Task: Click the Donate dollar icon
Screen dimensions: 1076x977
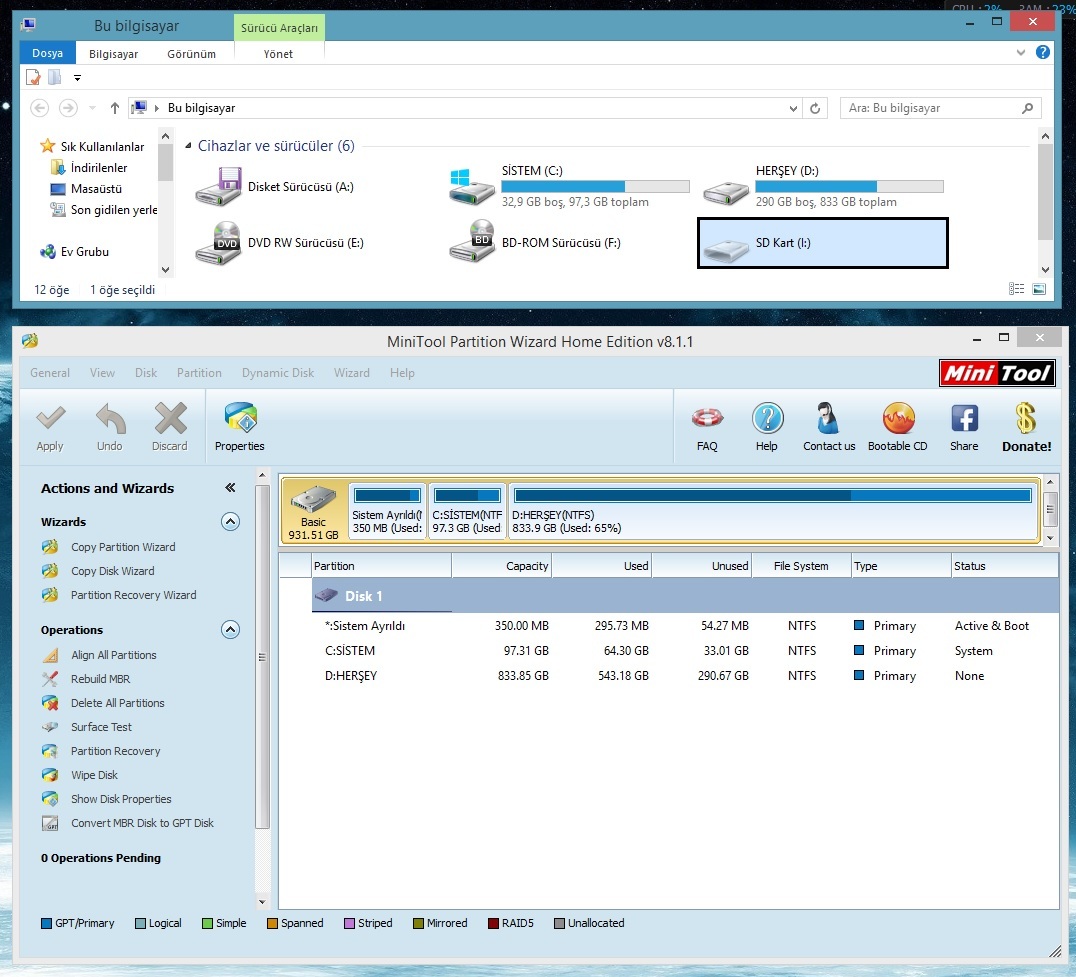Action: [x=1026, y=419]
